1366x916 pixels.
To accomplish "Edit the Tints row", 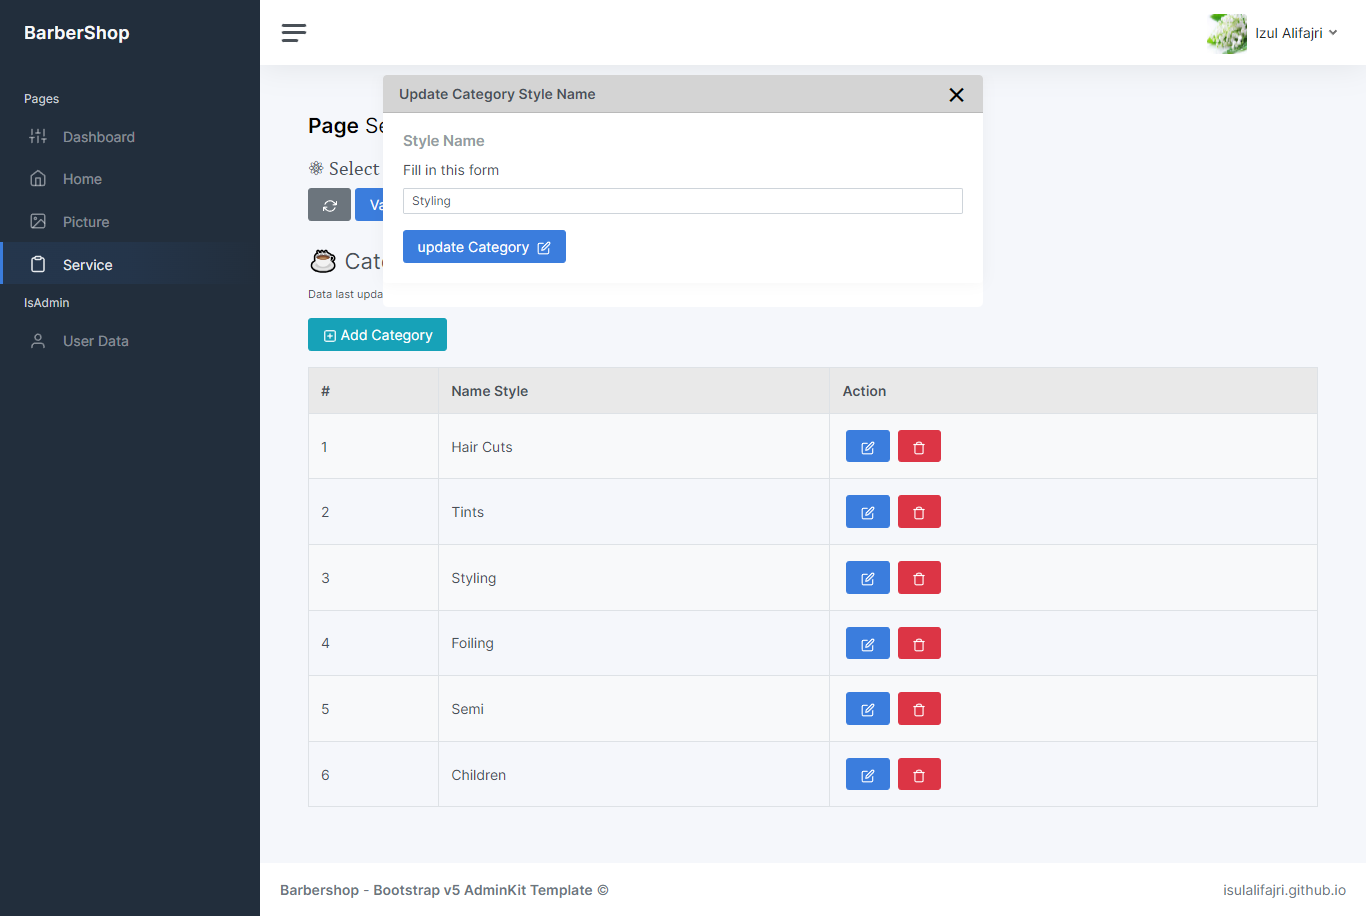I will [867, 512].
